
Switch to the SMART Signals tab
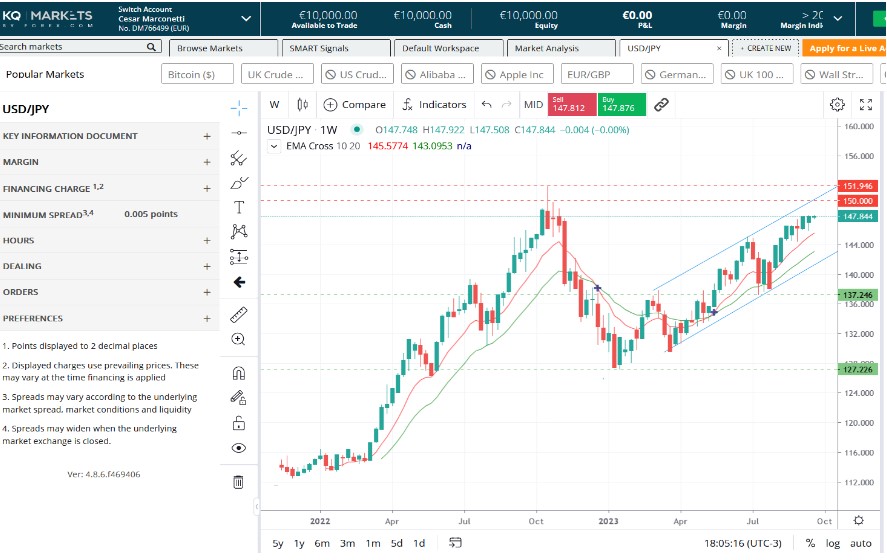[335, 48]
